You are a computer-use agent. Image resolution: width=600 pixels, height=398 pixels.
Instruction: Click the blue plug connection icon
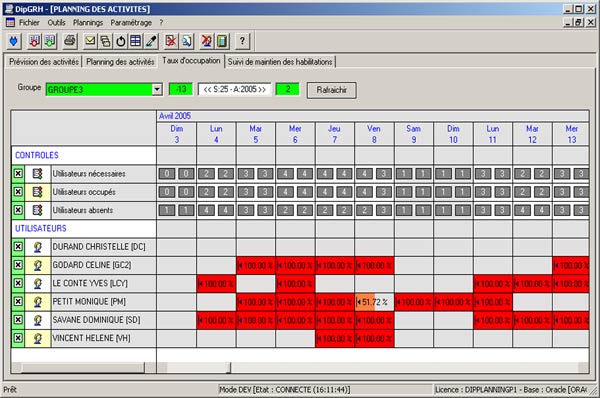[x=14, y=41]
